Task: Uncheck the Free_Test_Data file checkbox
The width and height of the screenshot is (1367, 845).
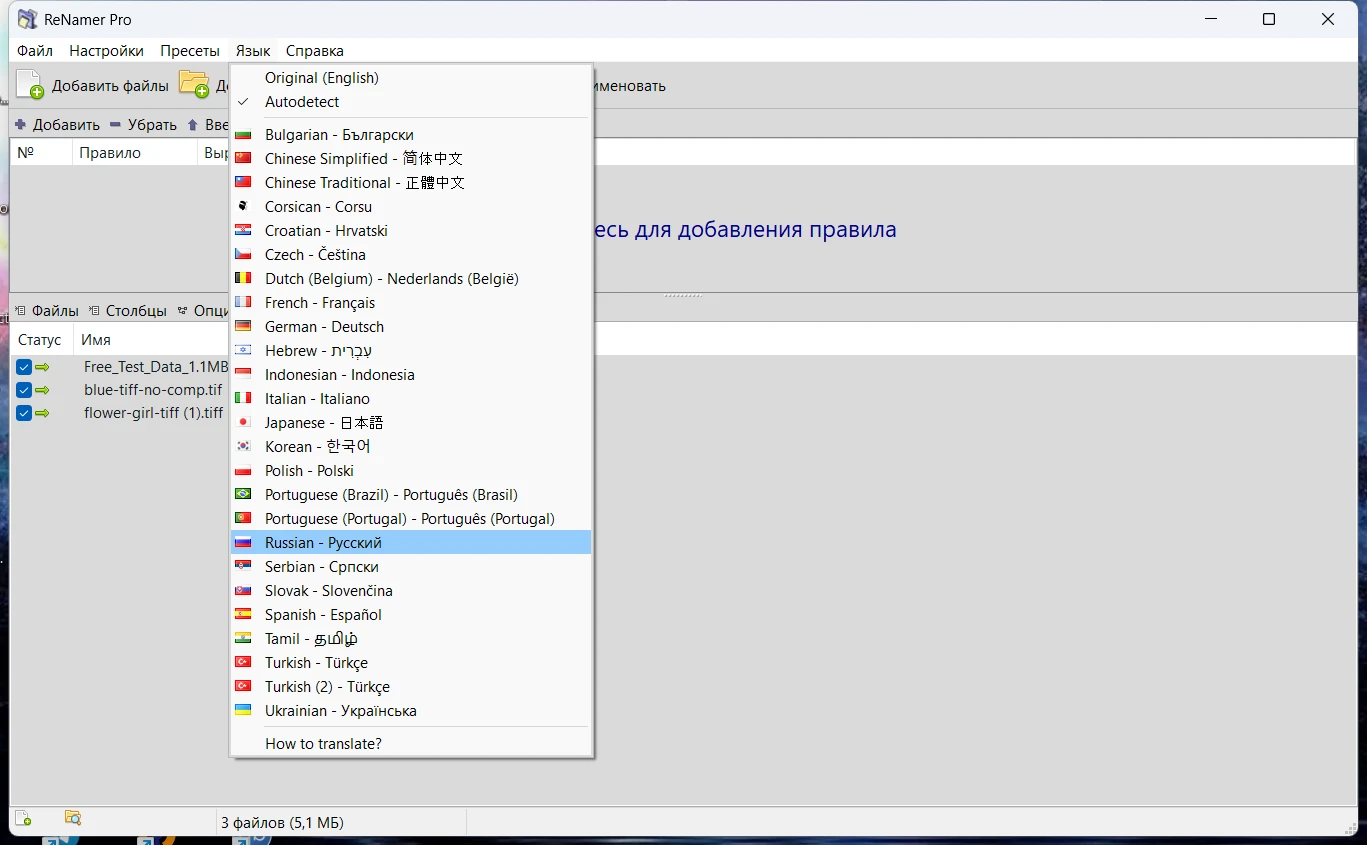Action: (24, 367)
